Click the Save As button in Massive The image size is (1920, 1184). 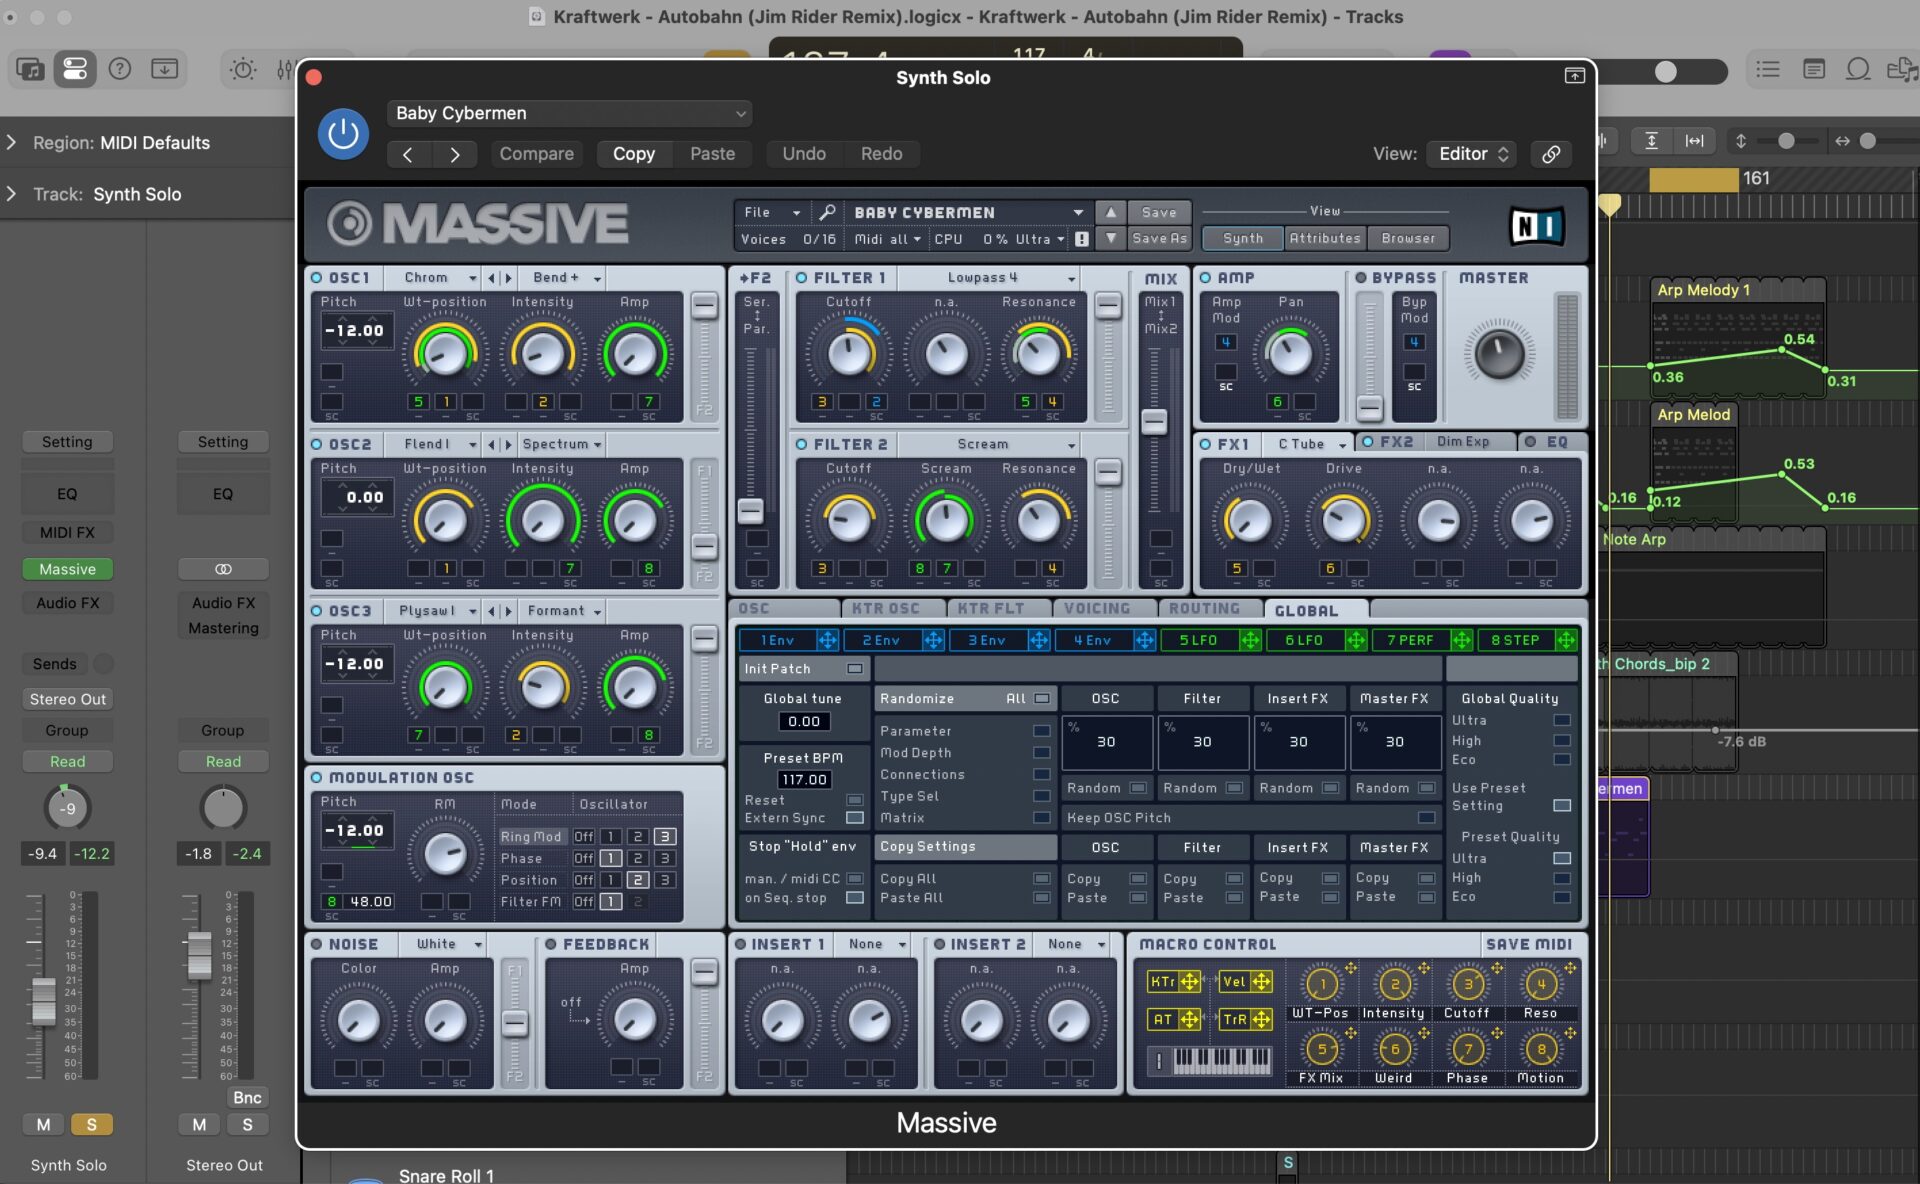point(1159,238)
